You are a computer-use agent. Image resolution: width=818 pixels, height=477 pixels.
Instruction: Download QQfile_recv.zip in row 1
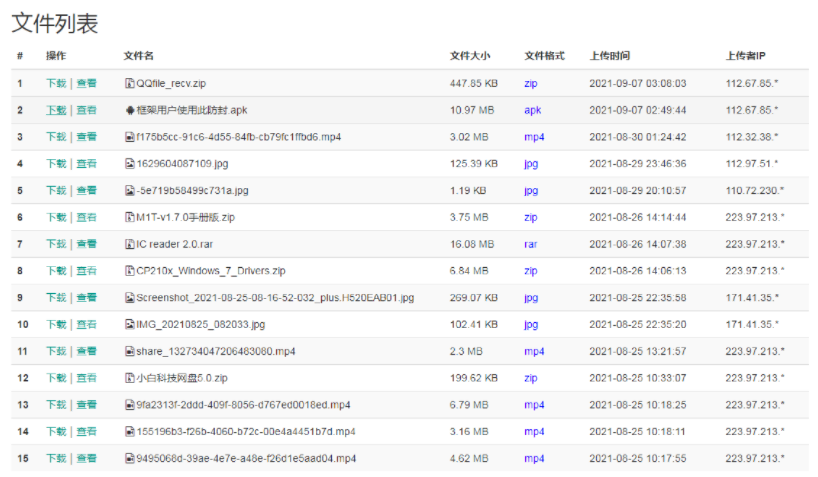tap(56, 83)
